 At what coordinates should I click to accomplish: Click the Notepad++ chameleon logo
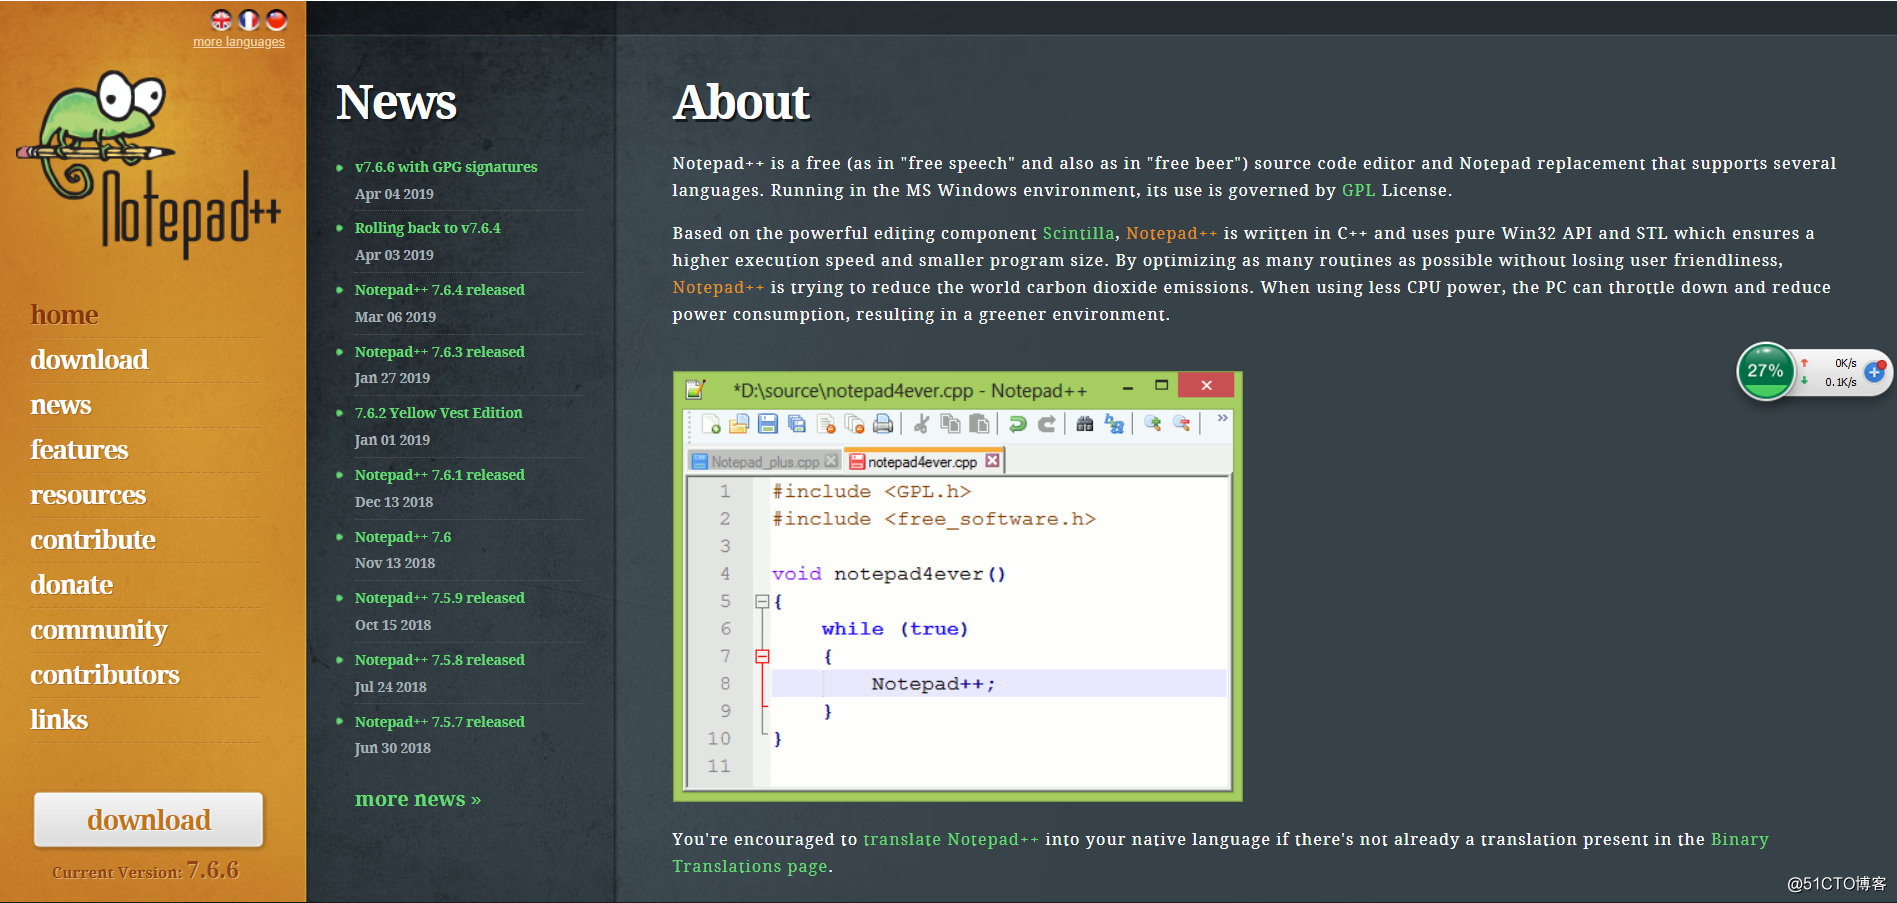(148, 164)
